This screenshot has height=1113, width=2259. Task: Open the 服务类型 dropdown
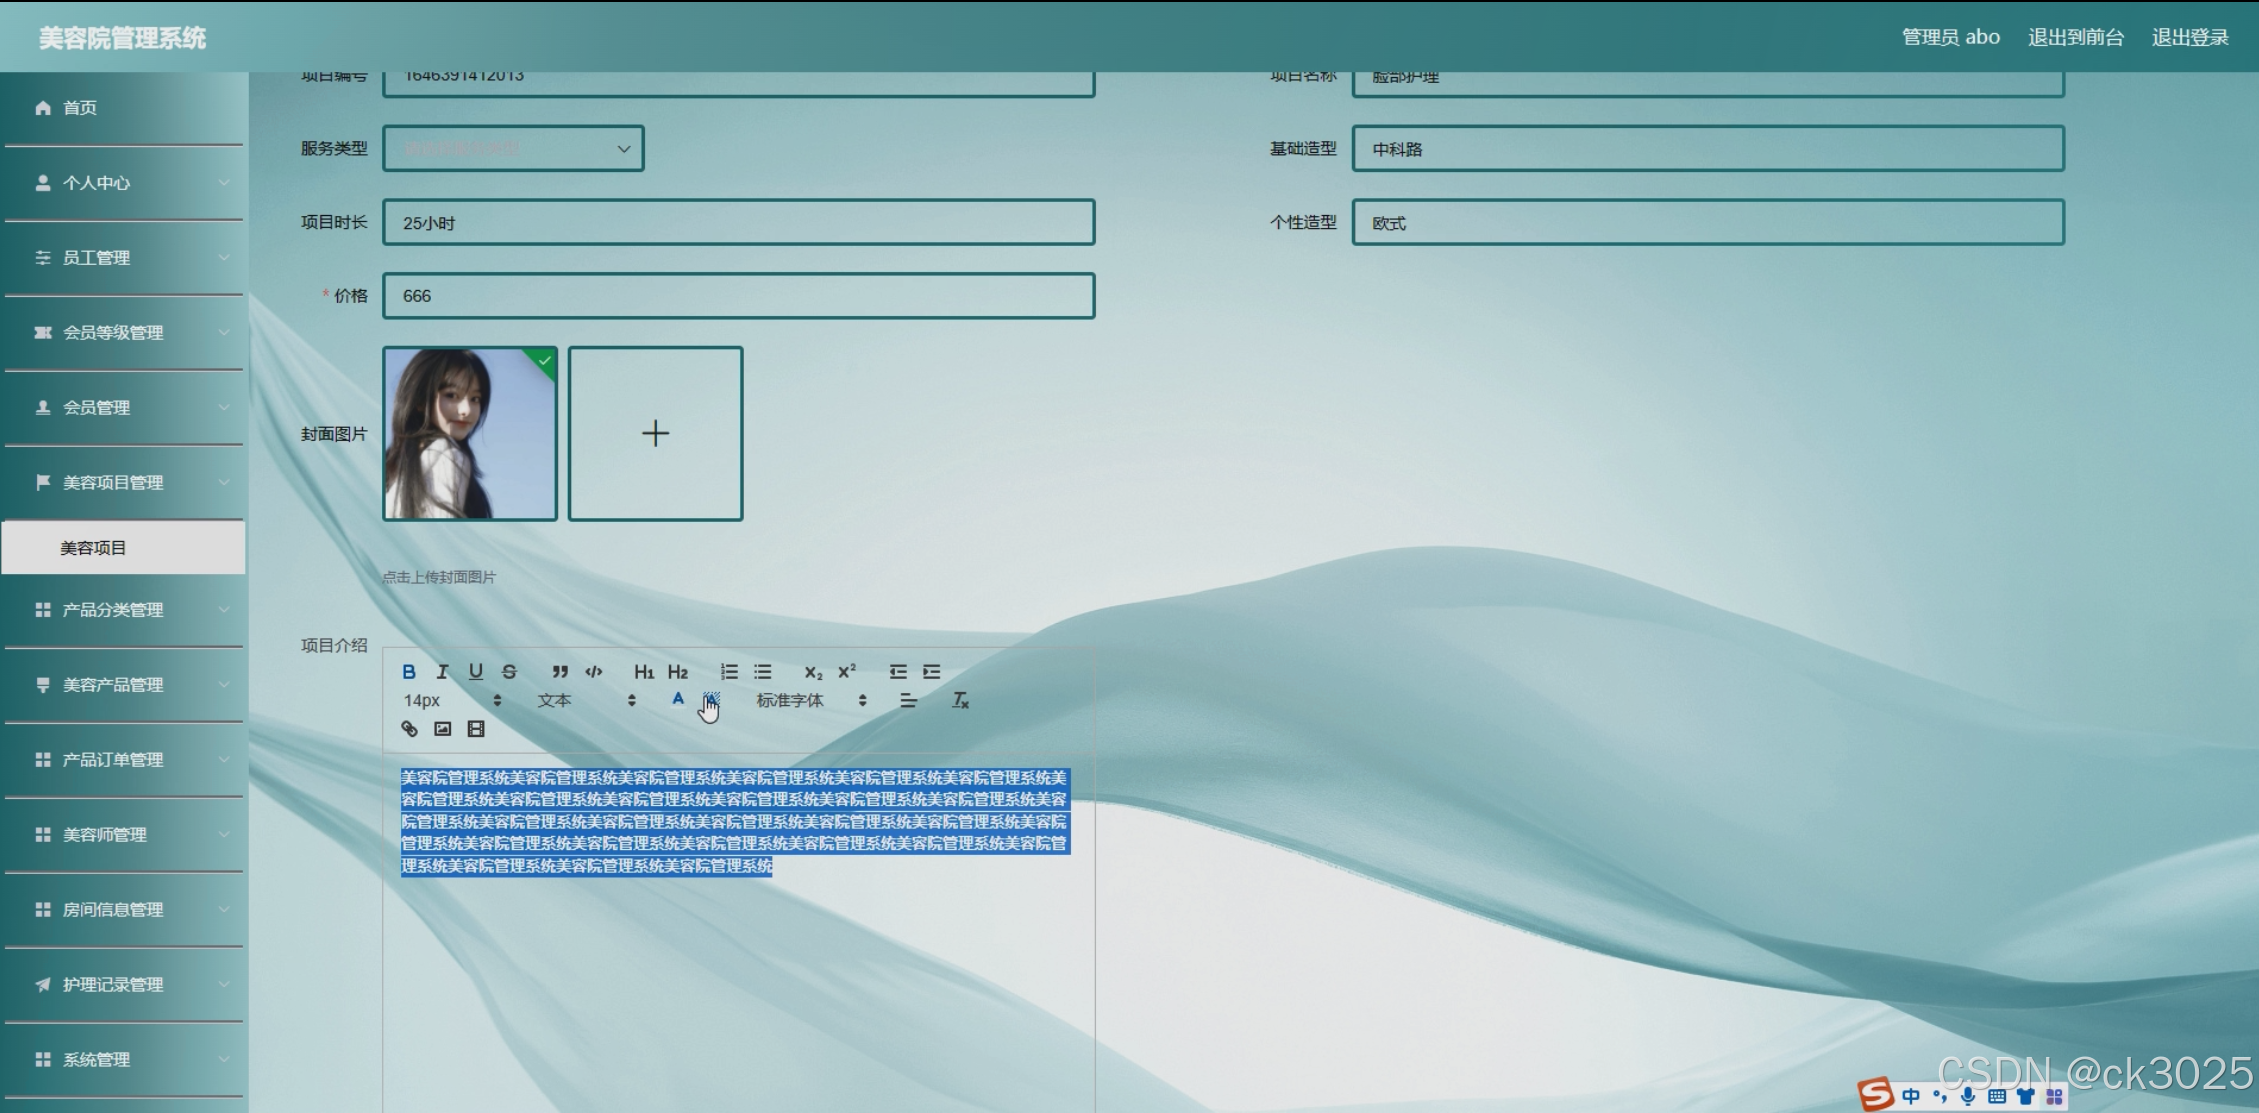coord(513,149)
